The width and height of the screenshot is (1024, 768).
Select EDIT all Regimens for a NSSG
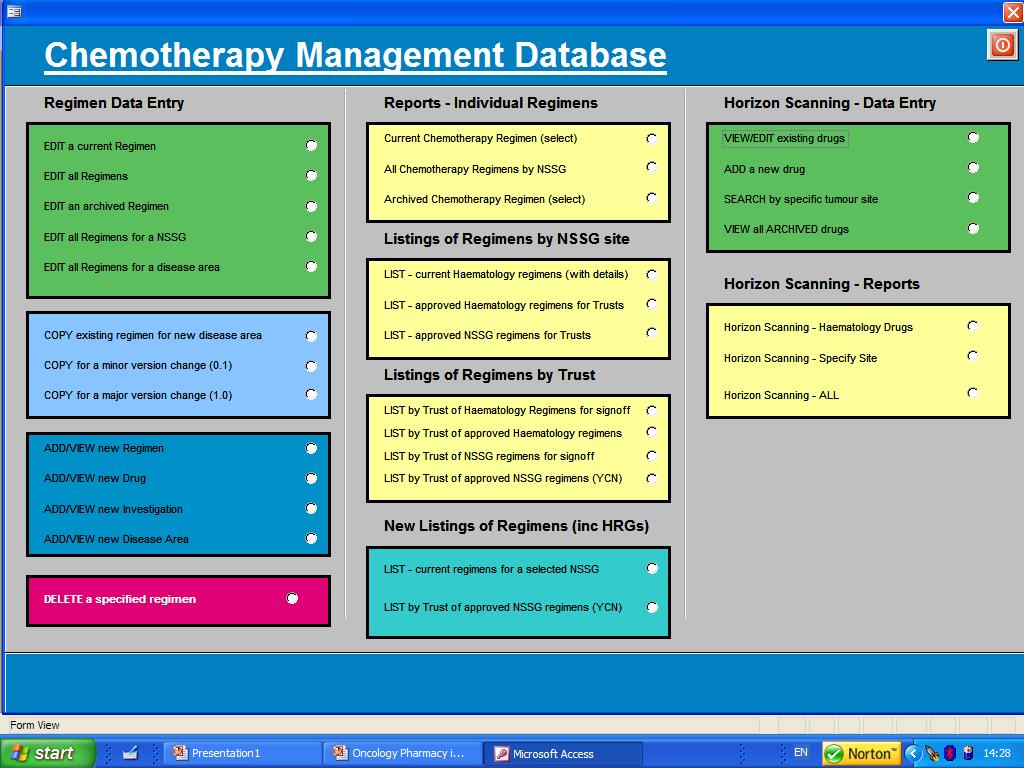tap(312, 236)
